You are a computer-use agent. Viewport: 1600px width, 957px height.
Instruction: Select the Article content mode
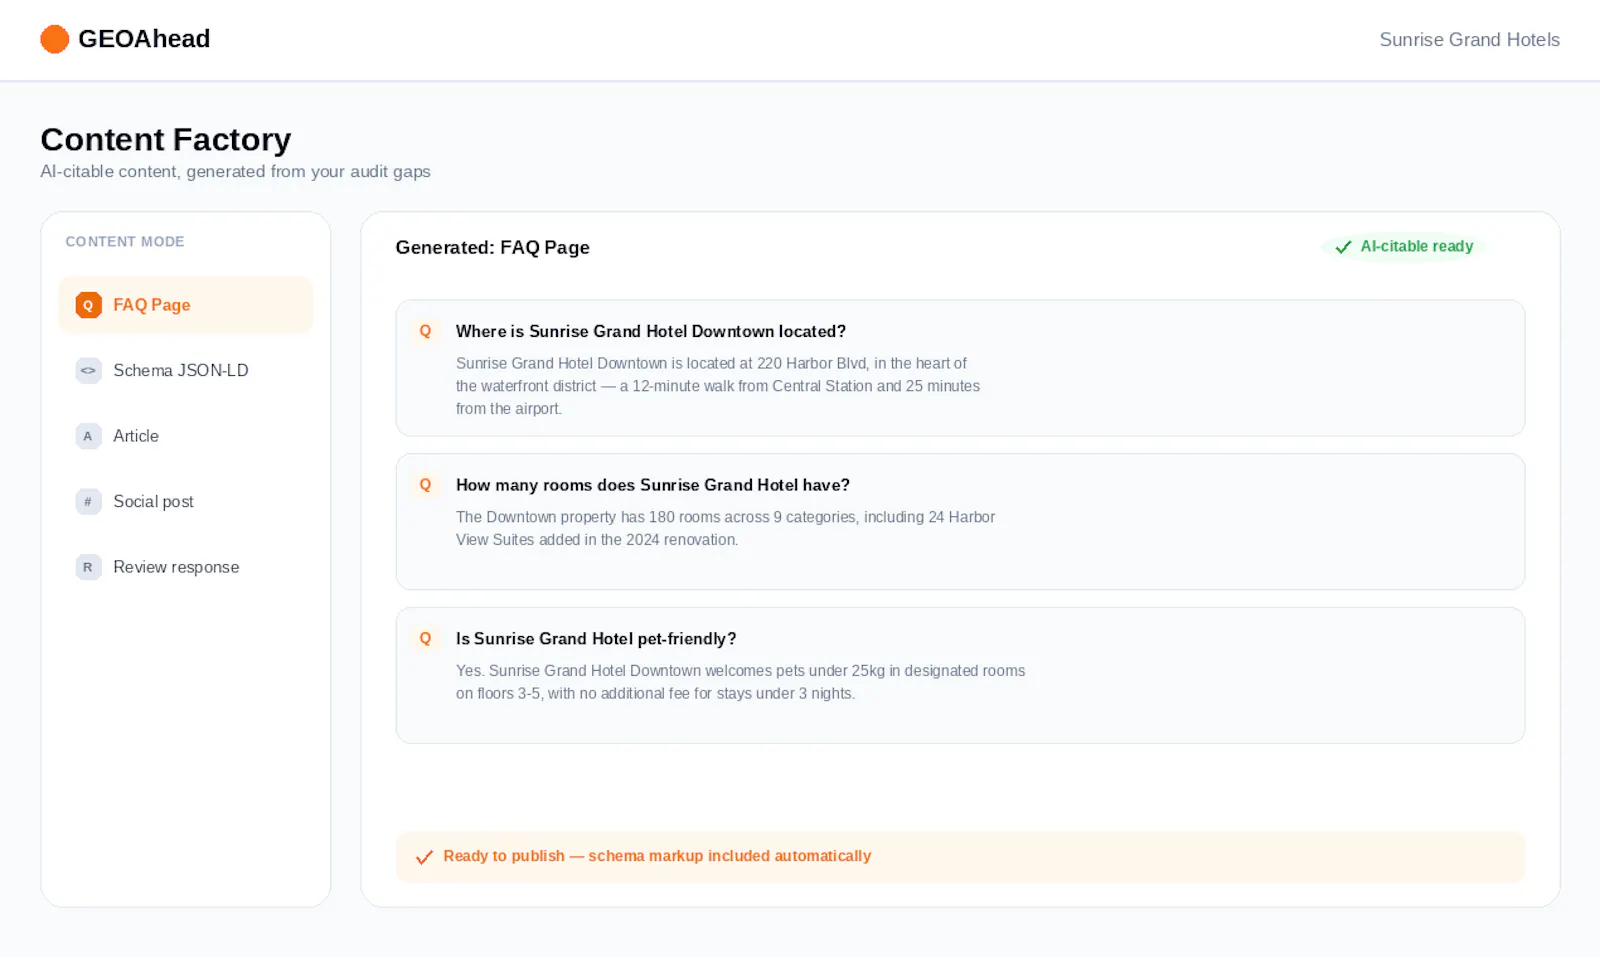tap(186, 436)
